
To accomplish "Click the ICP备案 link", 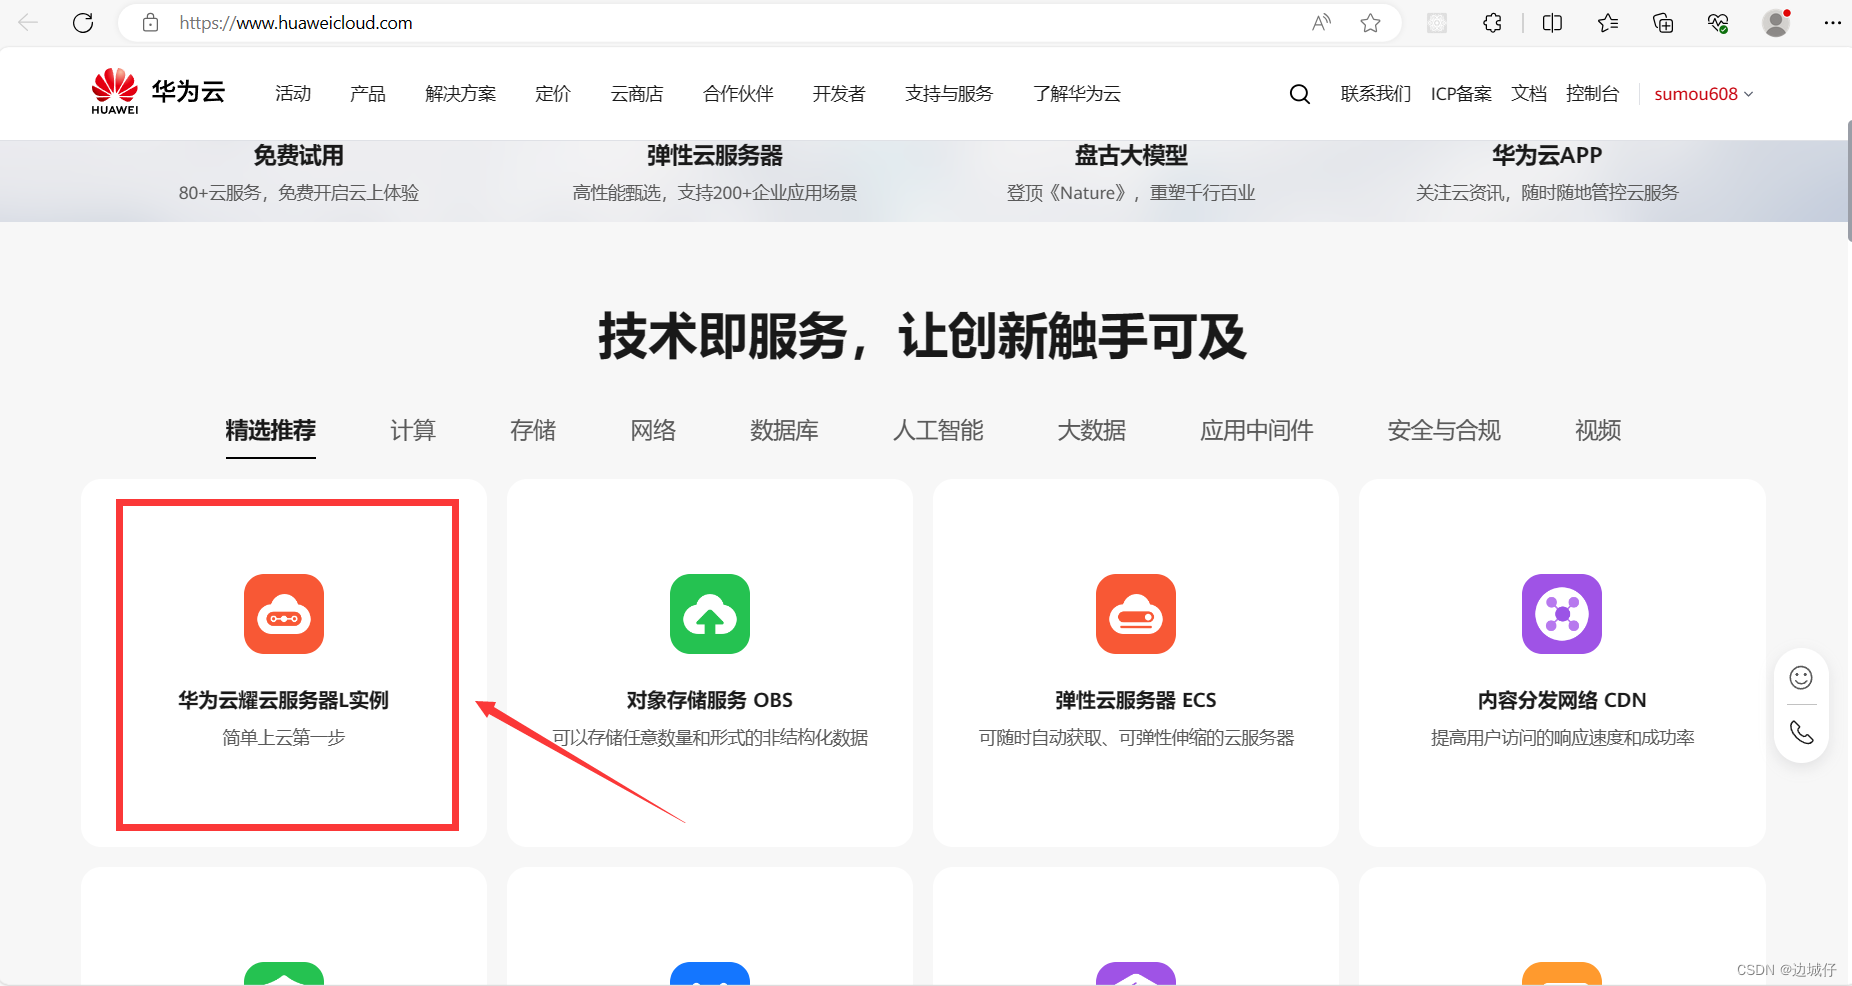I will click(1461, 94).
